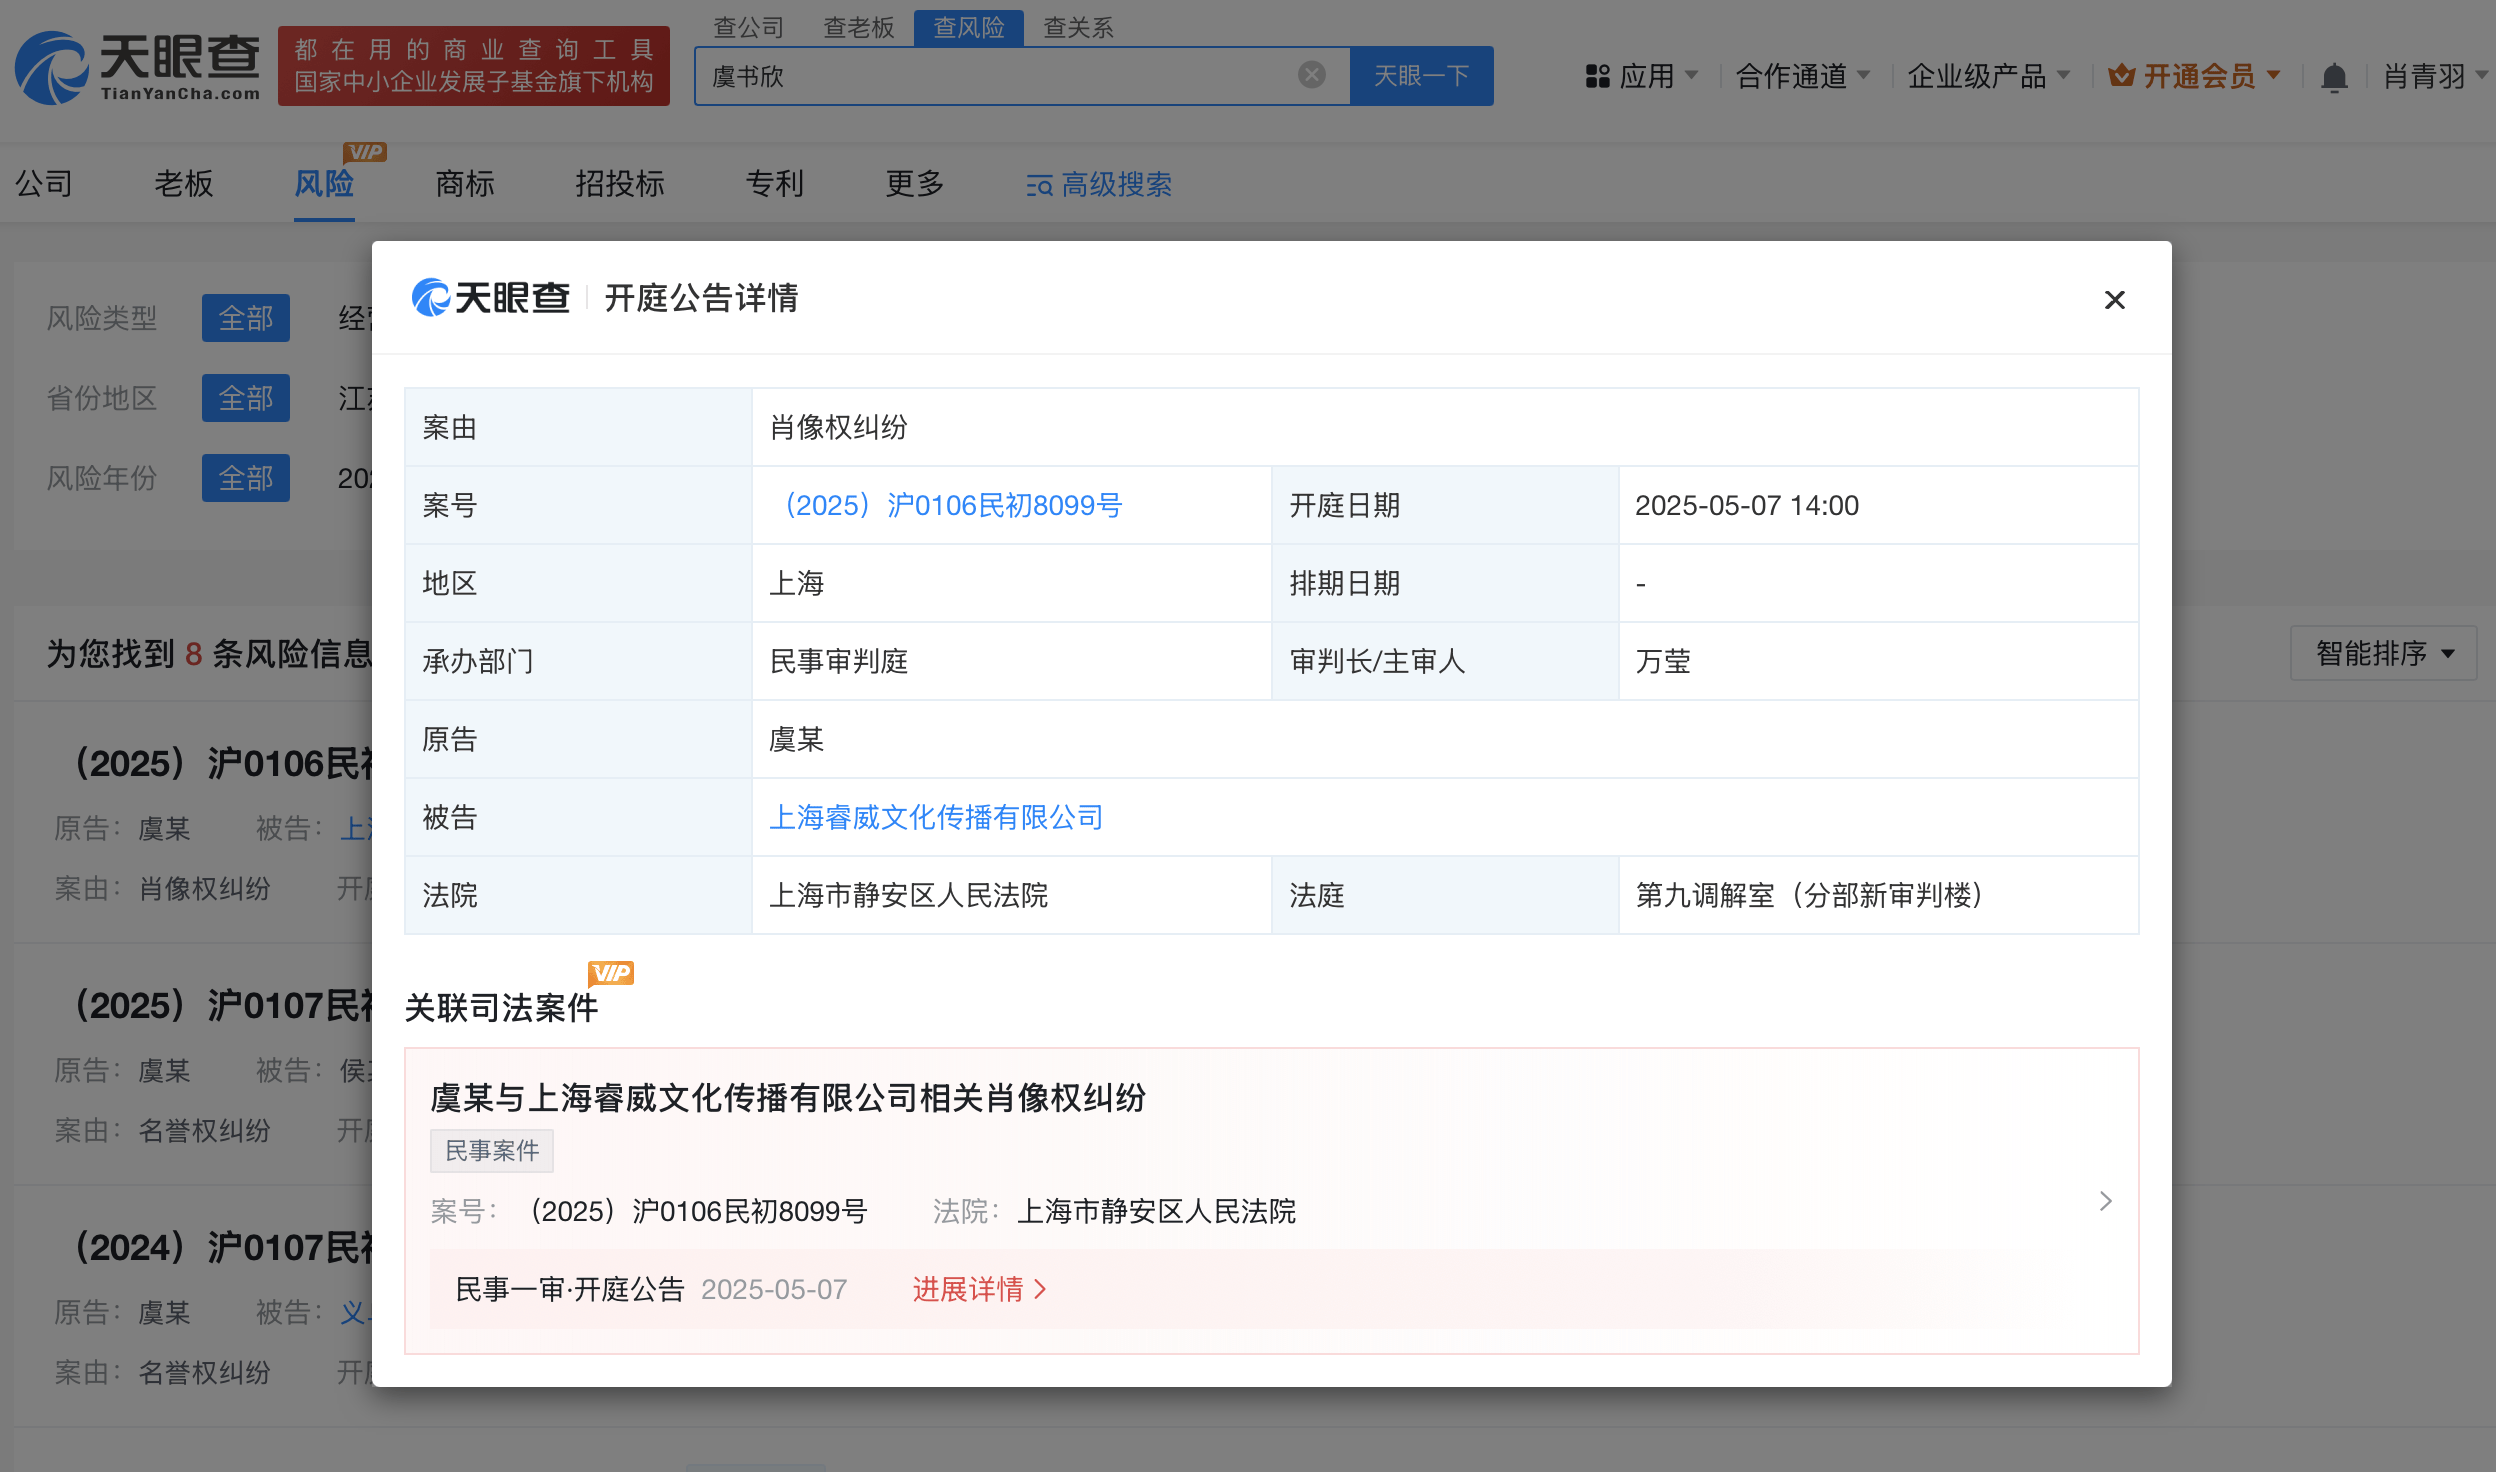Click the VIP badge above 关联司法案件

pyautogui.click(x=611, y=974)
